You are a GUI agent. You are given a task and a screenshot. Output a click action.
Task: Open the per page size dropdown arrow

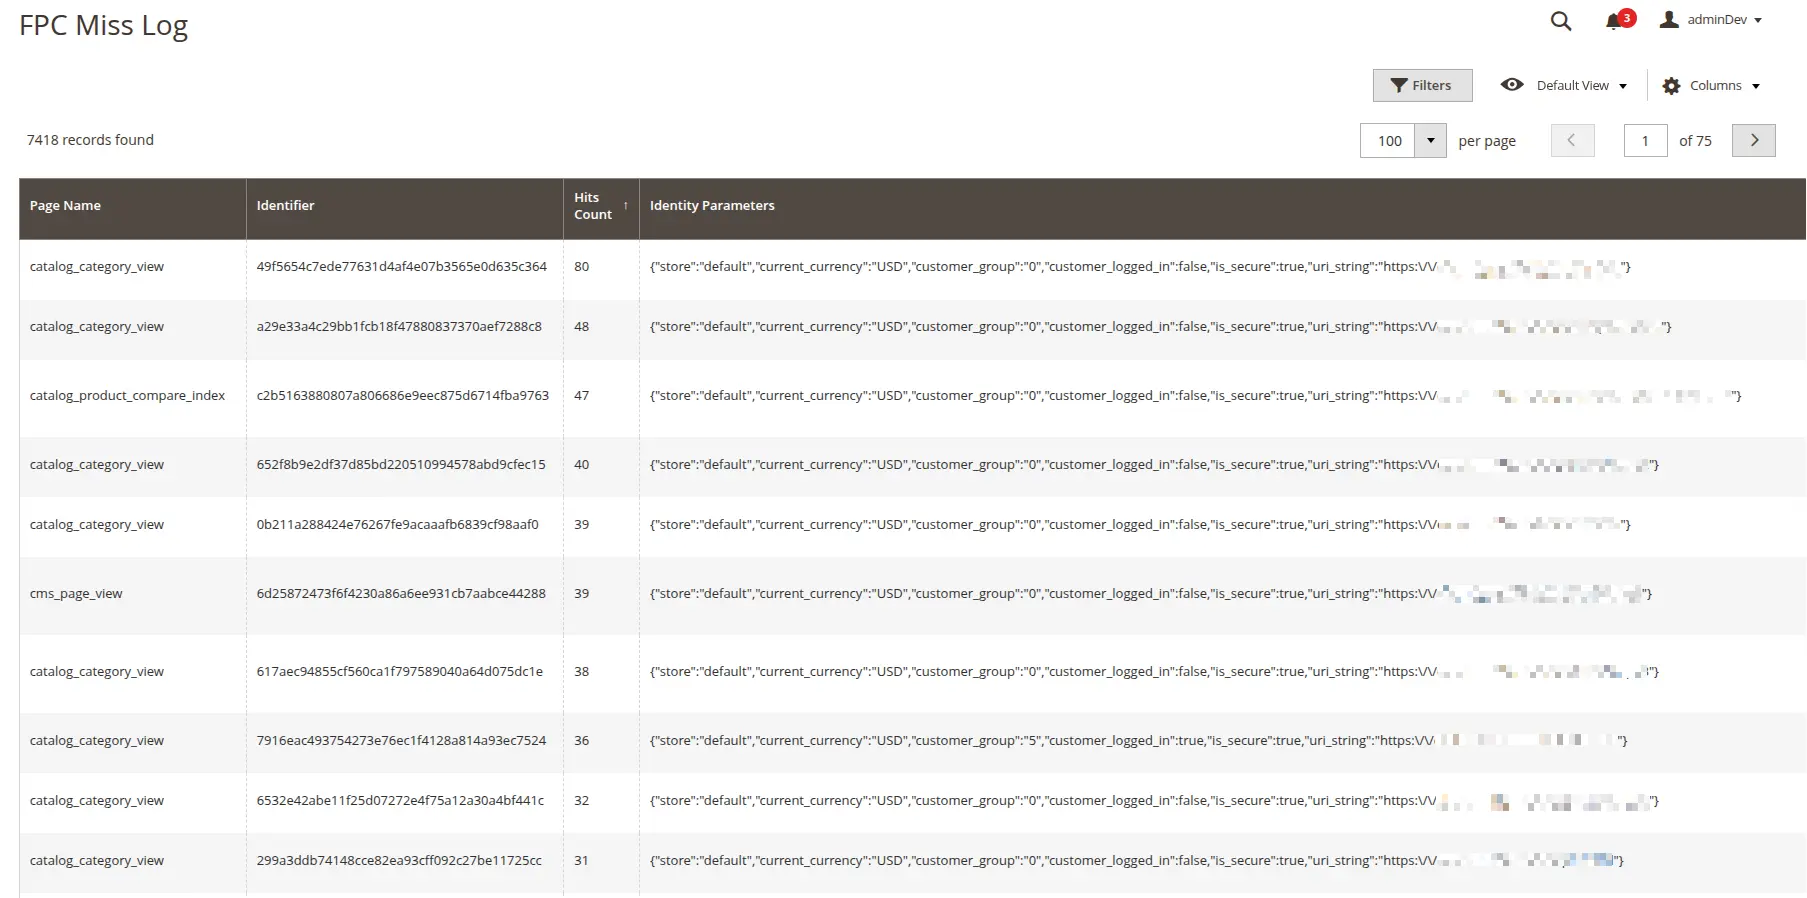coord(1431,141)
